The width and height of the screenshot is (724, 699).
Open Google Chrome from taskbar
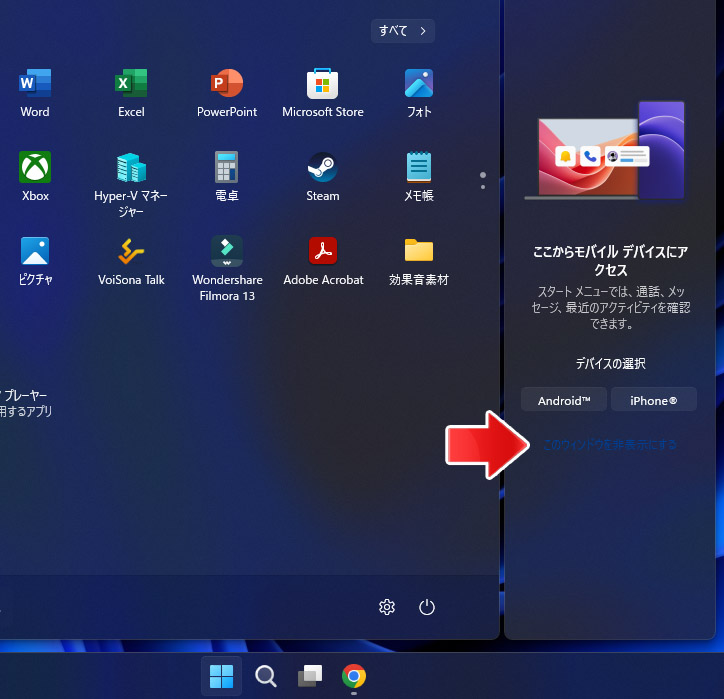coord(354,676)
